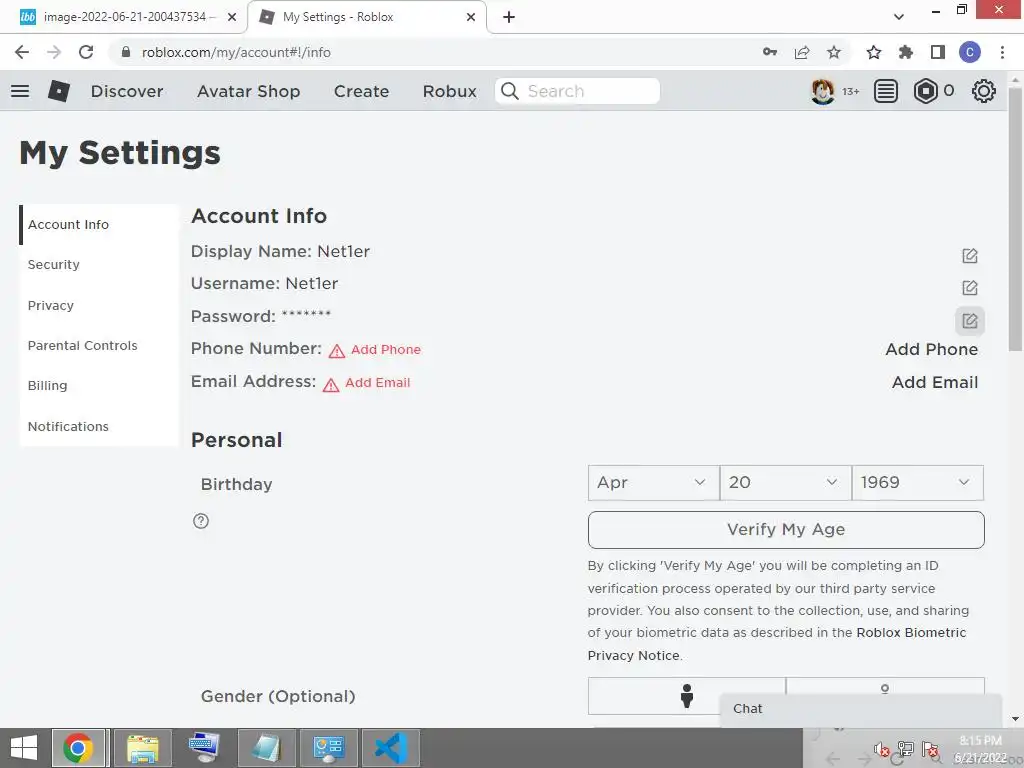Close the My Settings - Roblox tab

click(x=471, y=17)
